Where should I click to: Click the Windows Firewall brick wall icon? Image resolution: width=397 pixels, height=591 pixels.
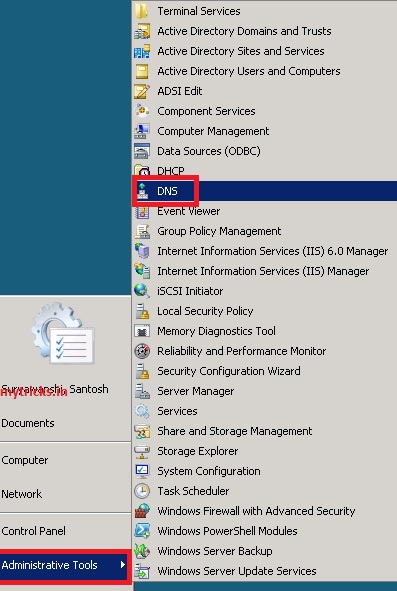pos(142,511)
